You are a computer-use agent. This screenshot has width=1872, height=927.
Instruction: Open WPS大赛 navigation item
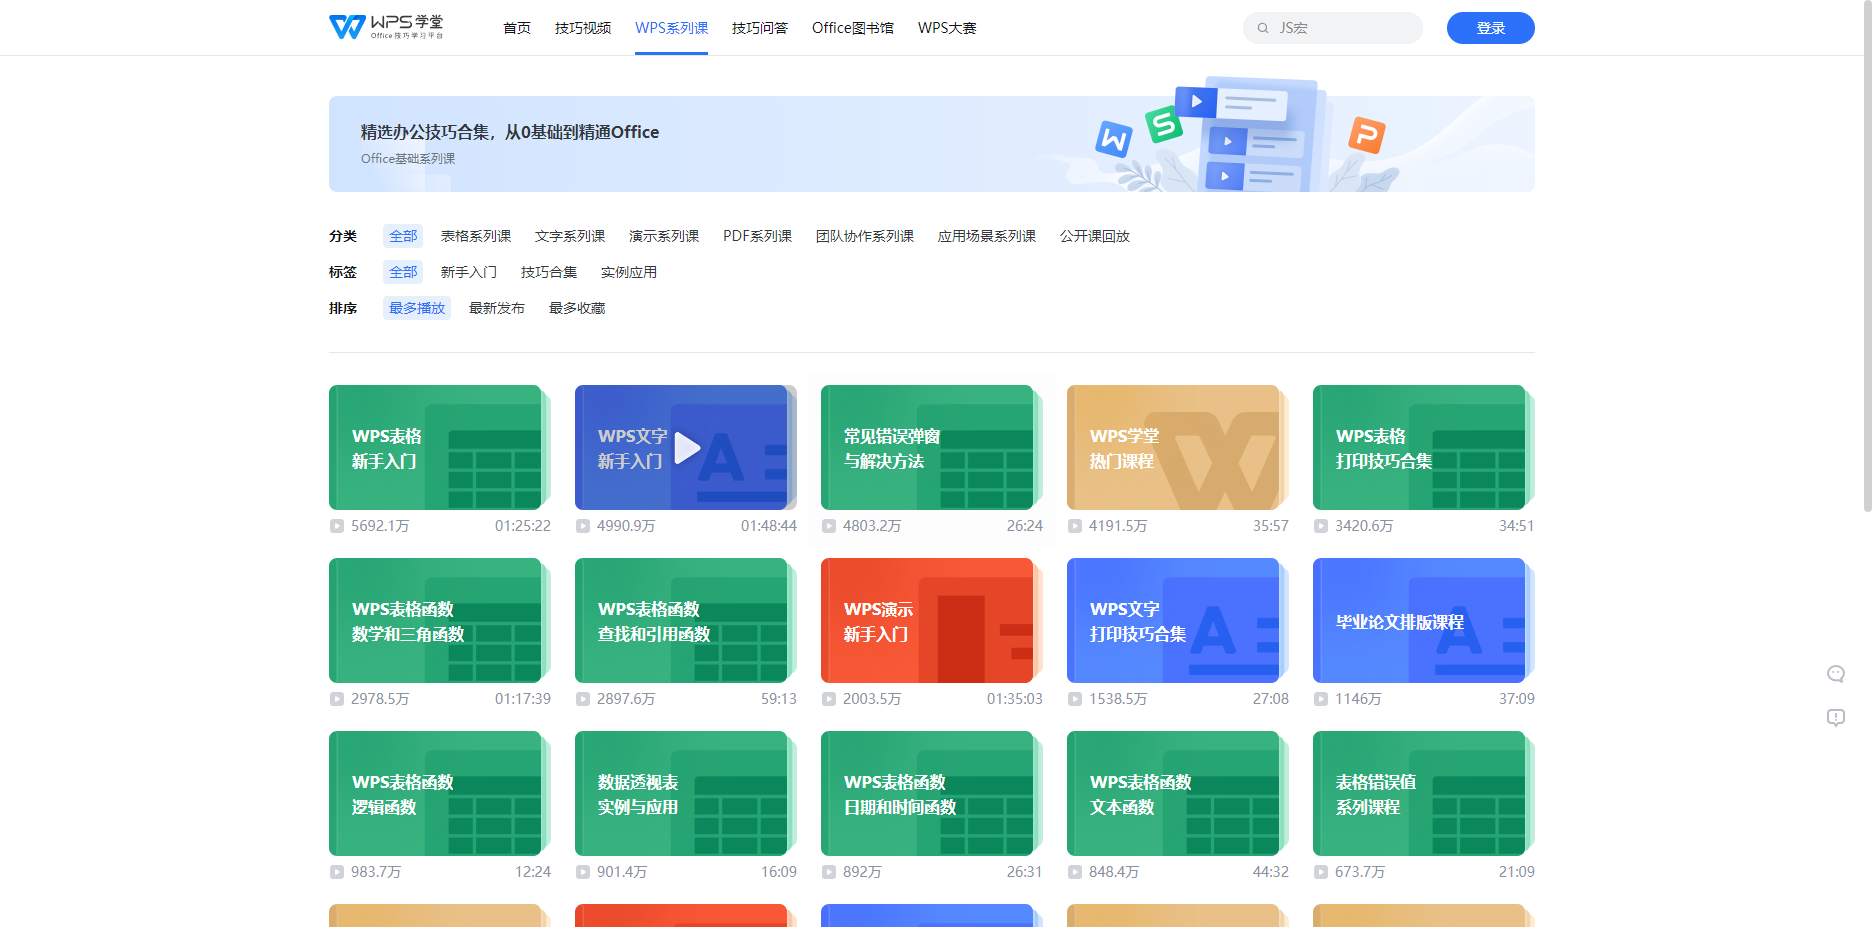point(947,28)
